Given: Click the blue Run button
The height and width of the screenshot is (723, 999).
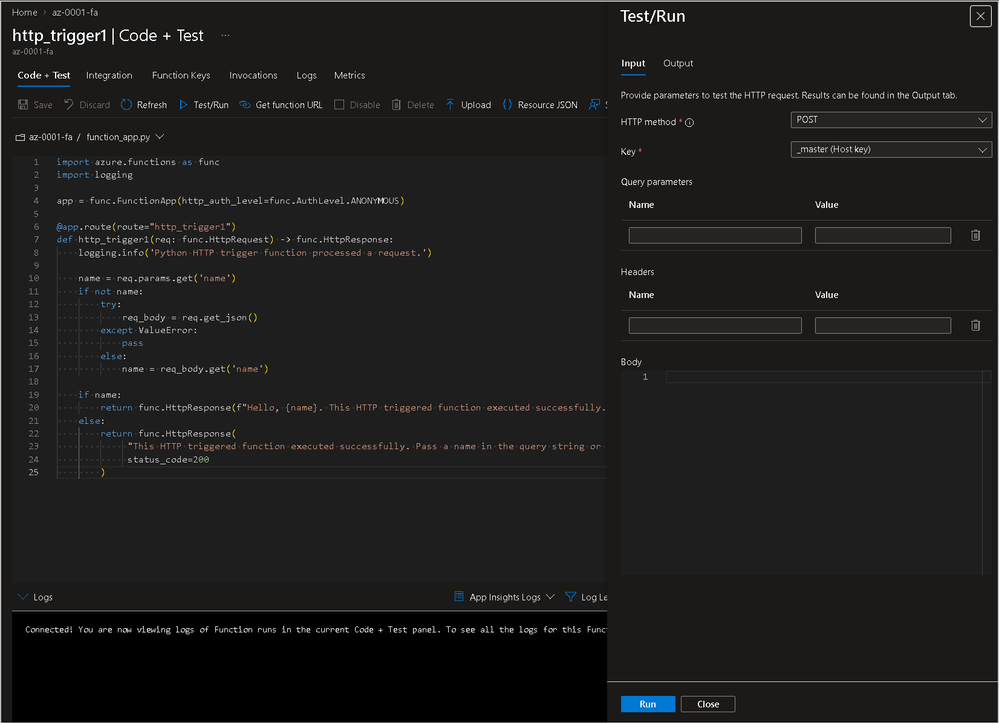Looking at the screenshot, I should pyautogui.click(x=648, y=704).
